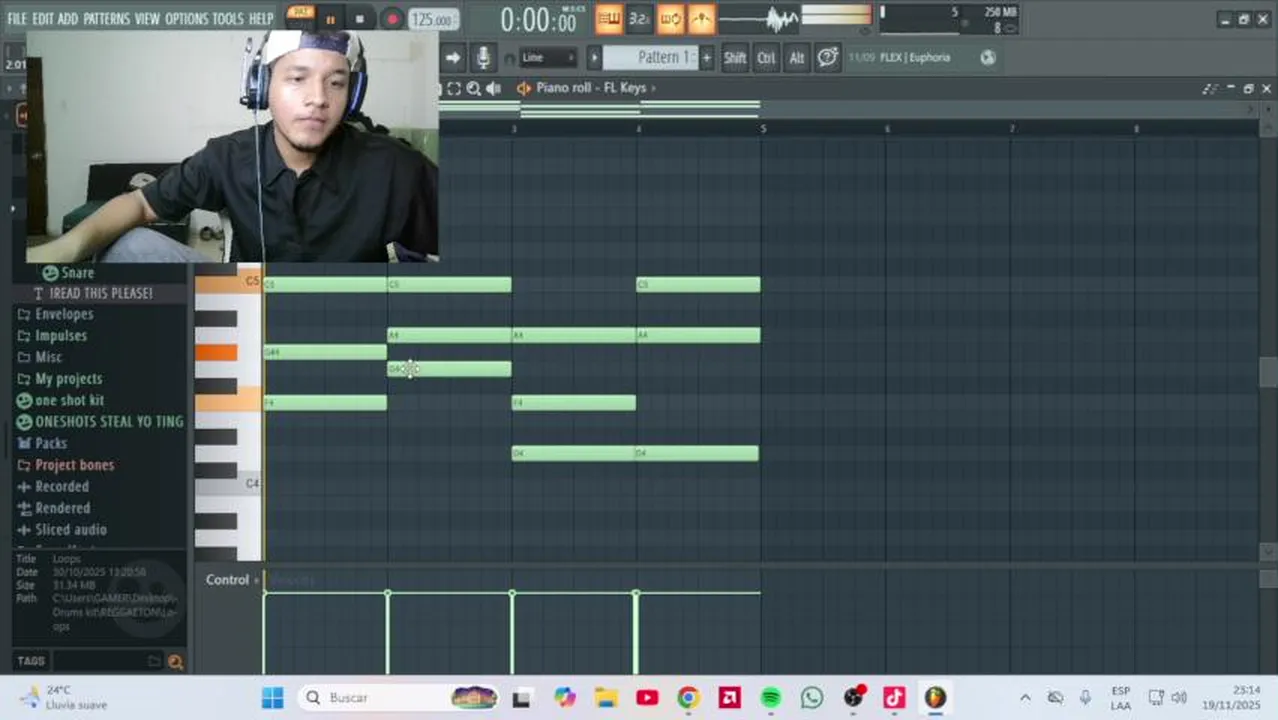Open the Pattern 1 selector

click(x=650, y=57)
